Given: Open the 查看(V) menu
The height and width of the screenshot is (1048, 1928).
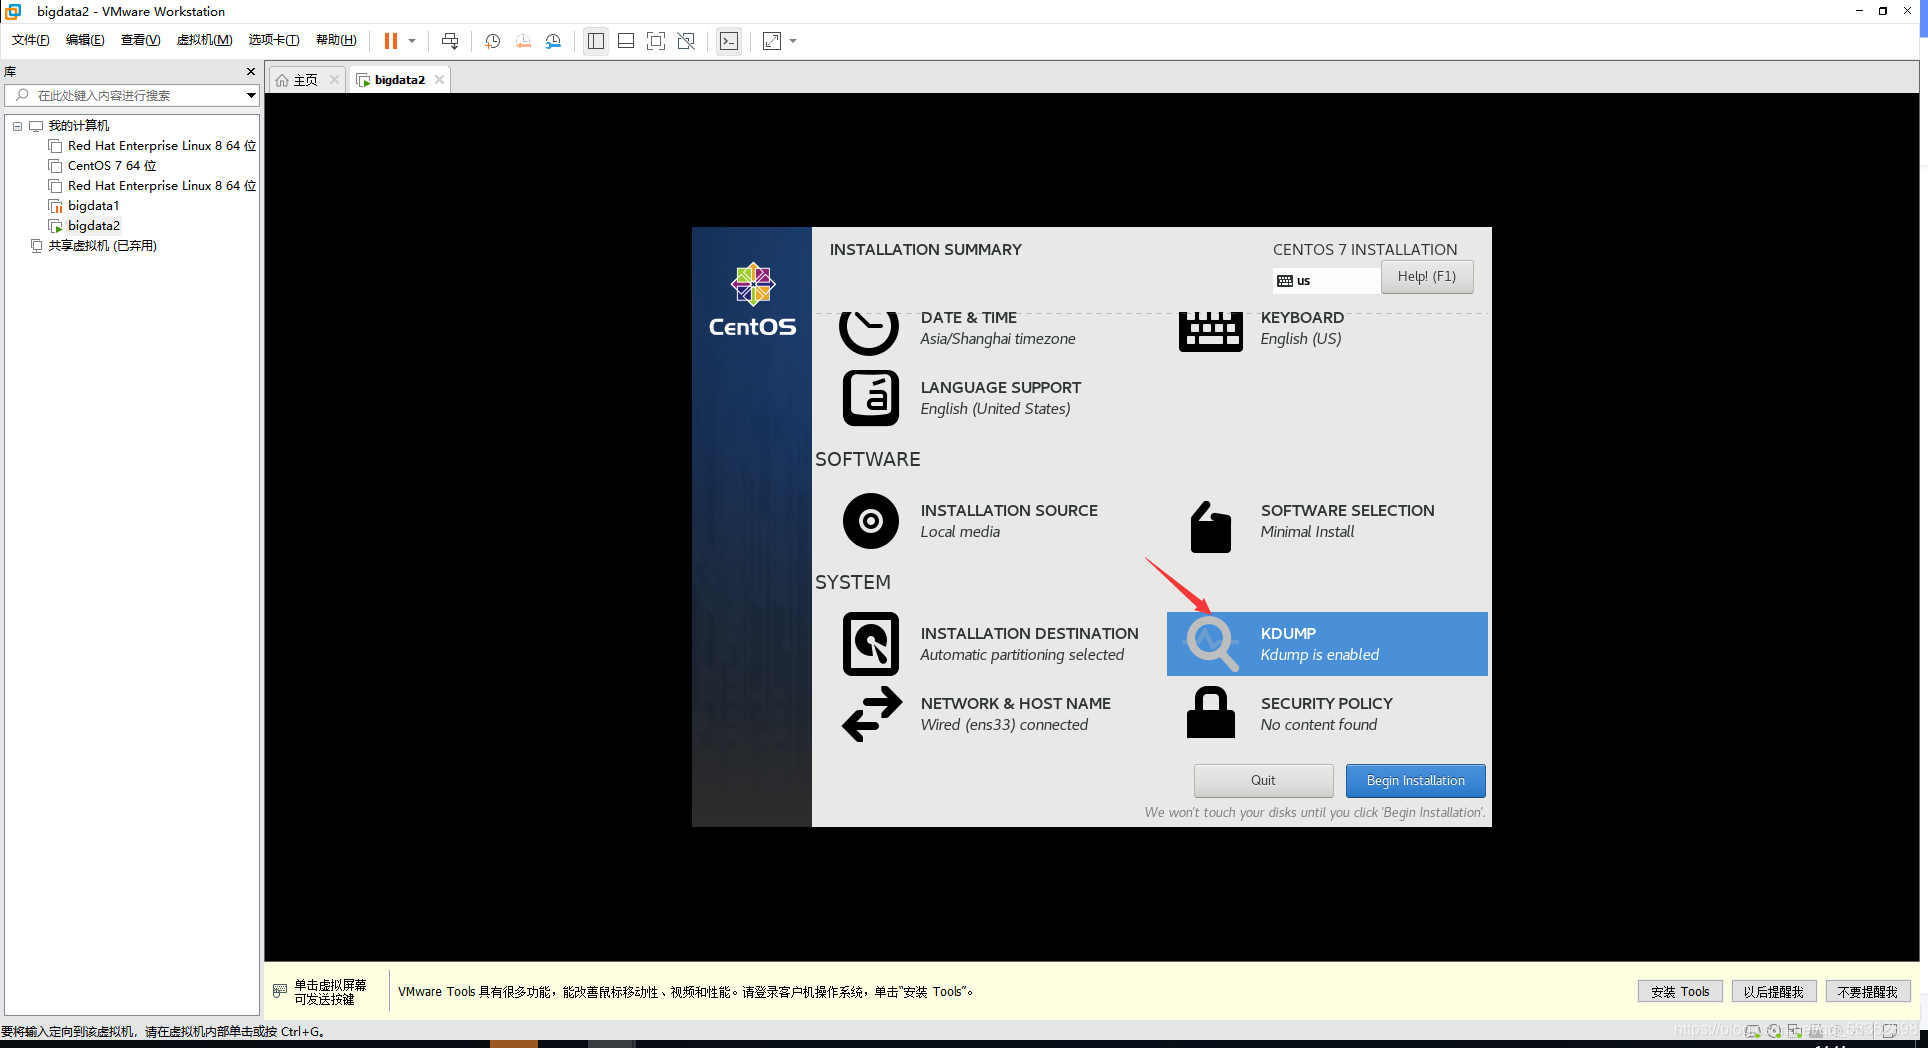Looking at the screenshot, I should [140, 40].
